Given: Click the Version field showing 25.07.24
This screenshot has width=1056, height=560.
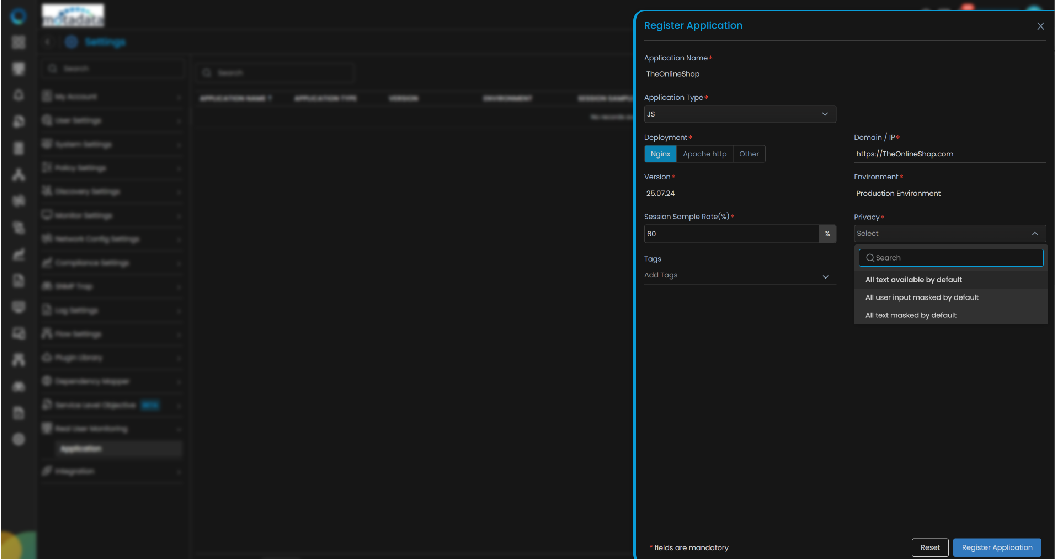Looking at the screenshot, I should (740, 193).
